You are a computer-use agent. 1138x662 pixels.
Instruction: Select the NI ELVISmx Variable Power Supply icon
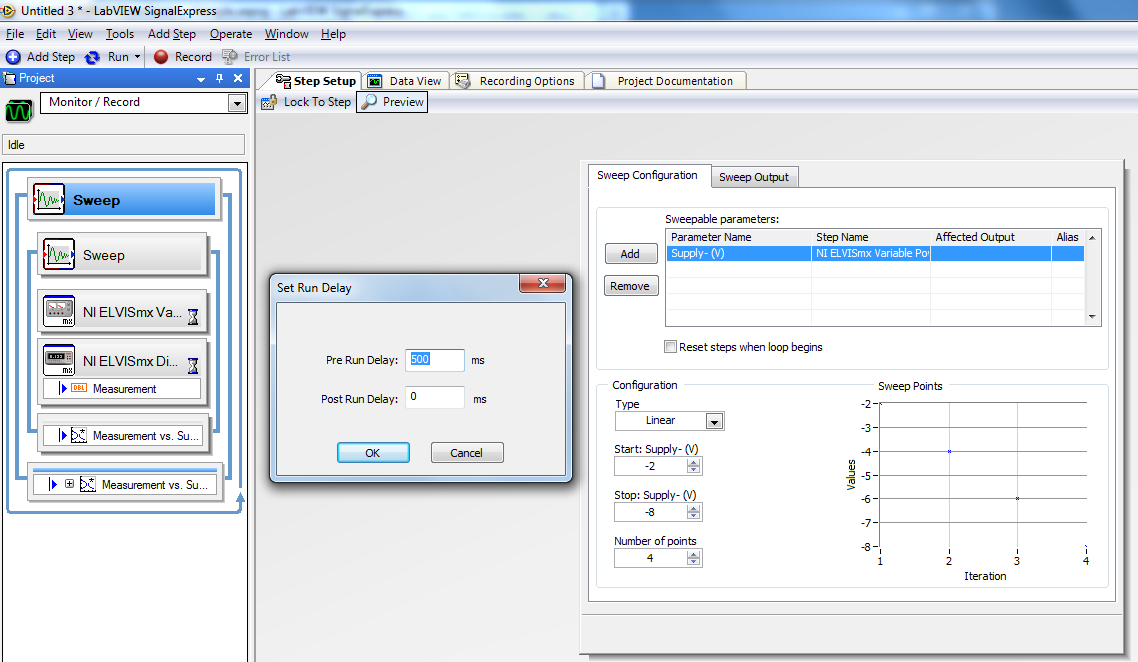(x=59, y=311)
